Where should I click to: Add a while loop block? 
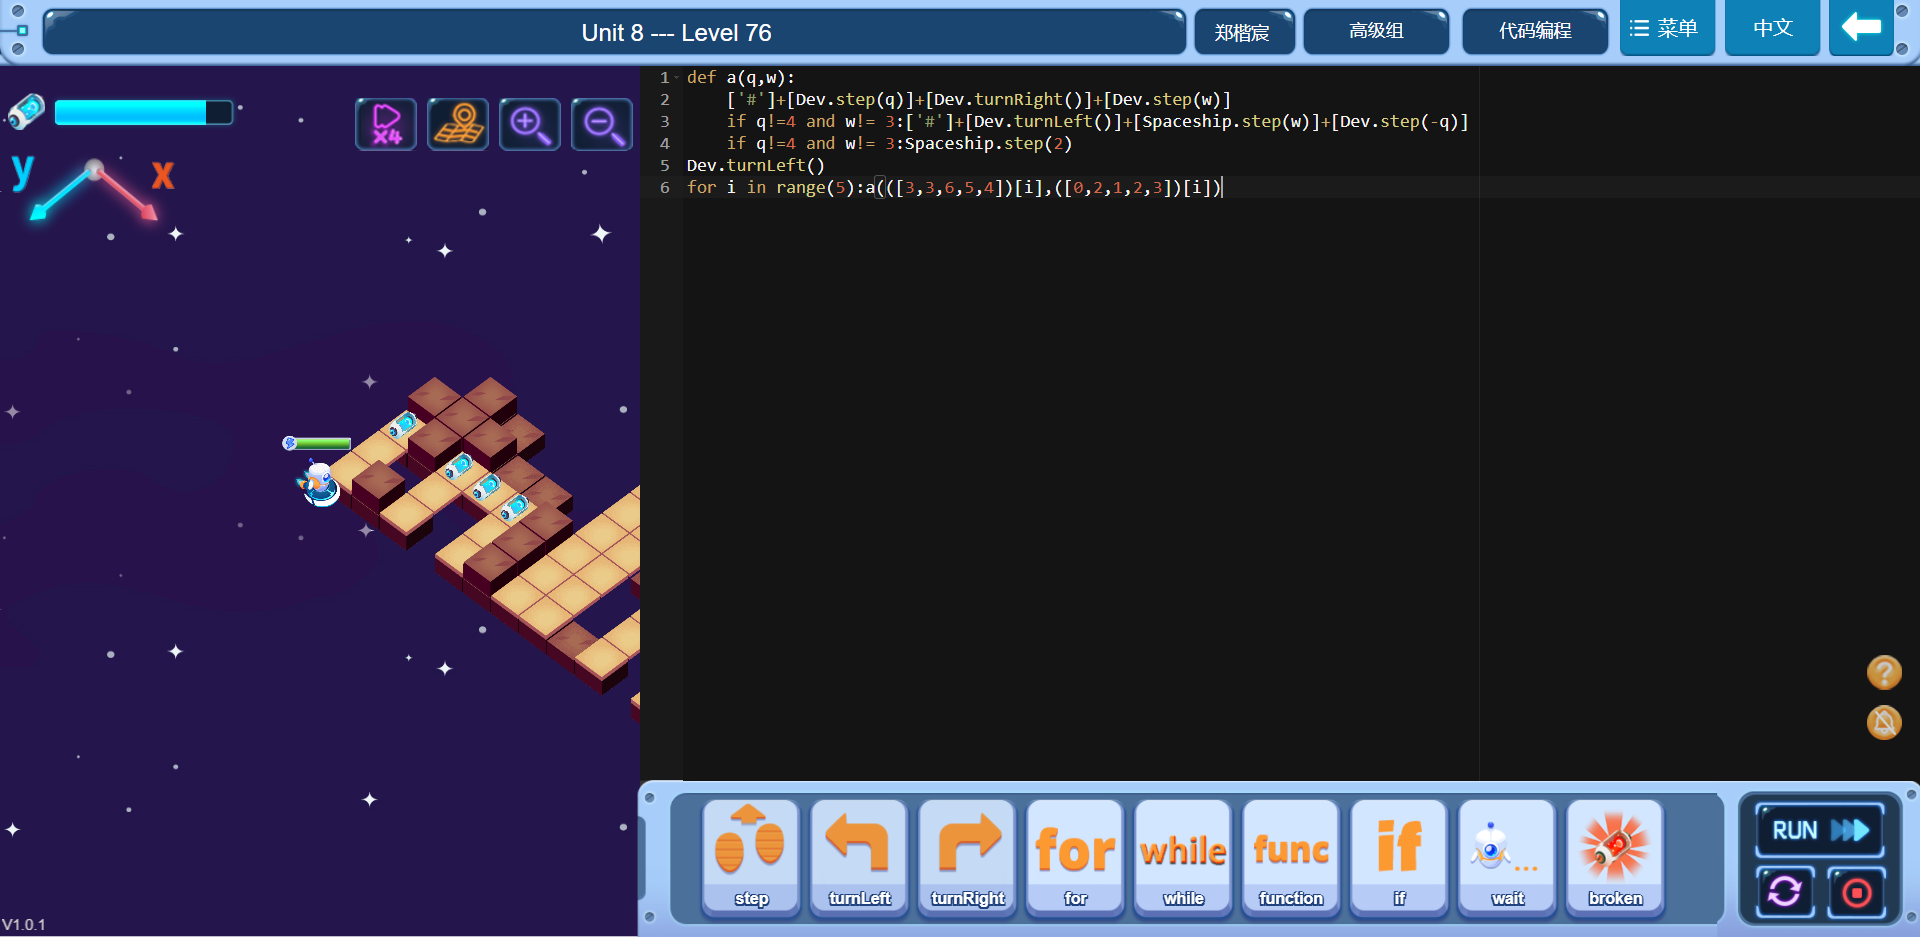click(1183, 857)
